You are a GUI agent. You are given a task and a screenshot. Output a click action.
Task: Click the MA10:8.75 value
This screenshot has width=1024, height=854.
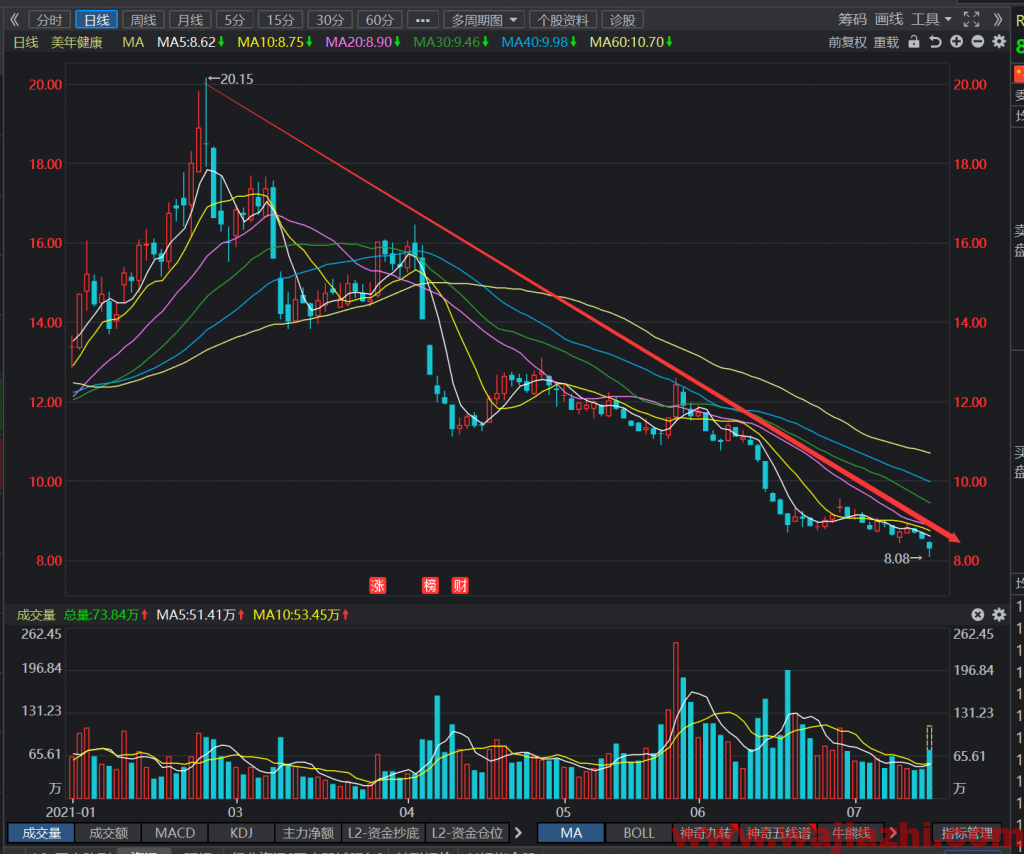point(275,42)
